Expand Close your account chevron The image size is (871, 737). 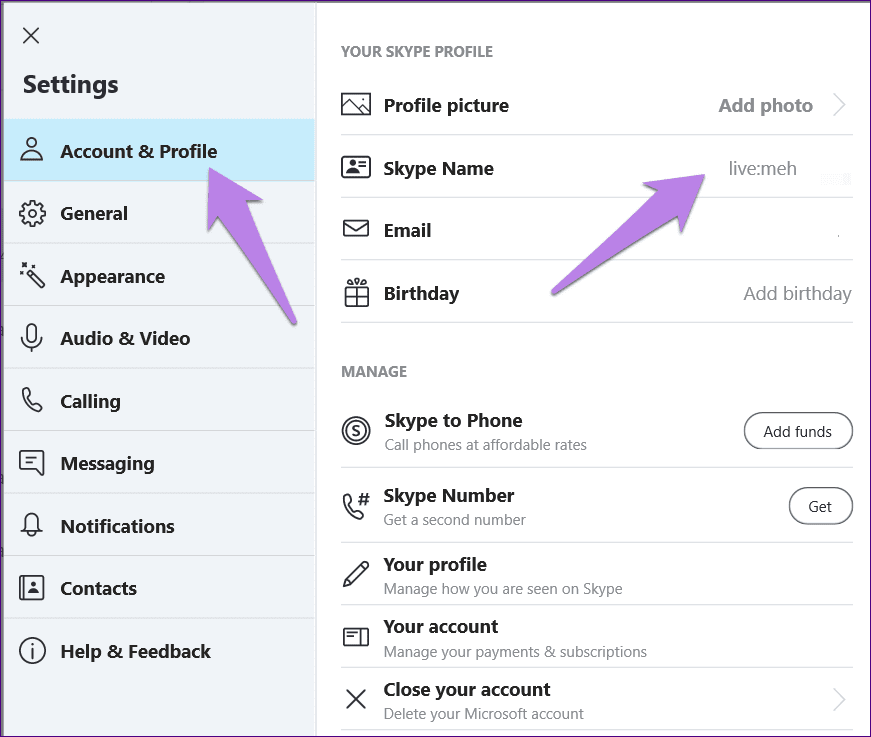(x=839, y=699)
